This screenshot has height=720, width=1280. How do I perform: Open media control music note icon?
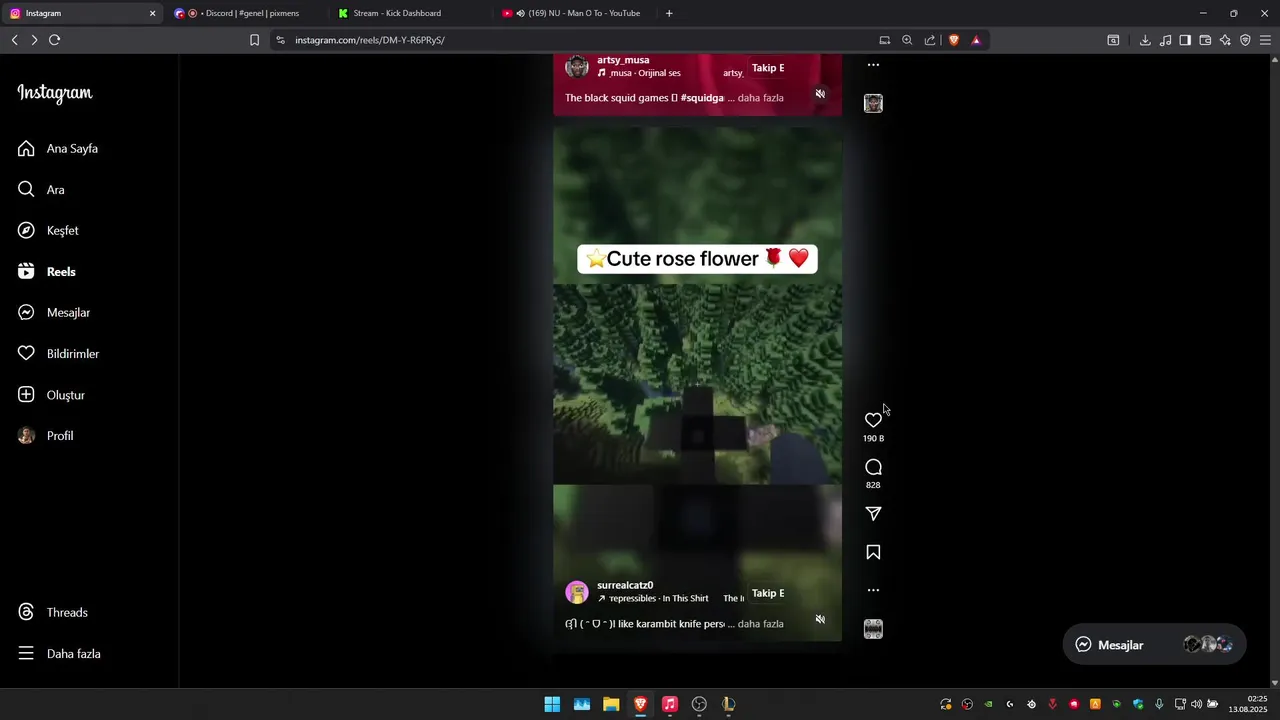click(x=1165, y=40)
